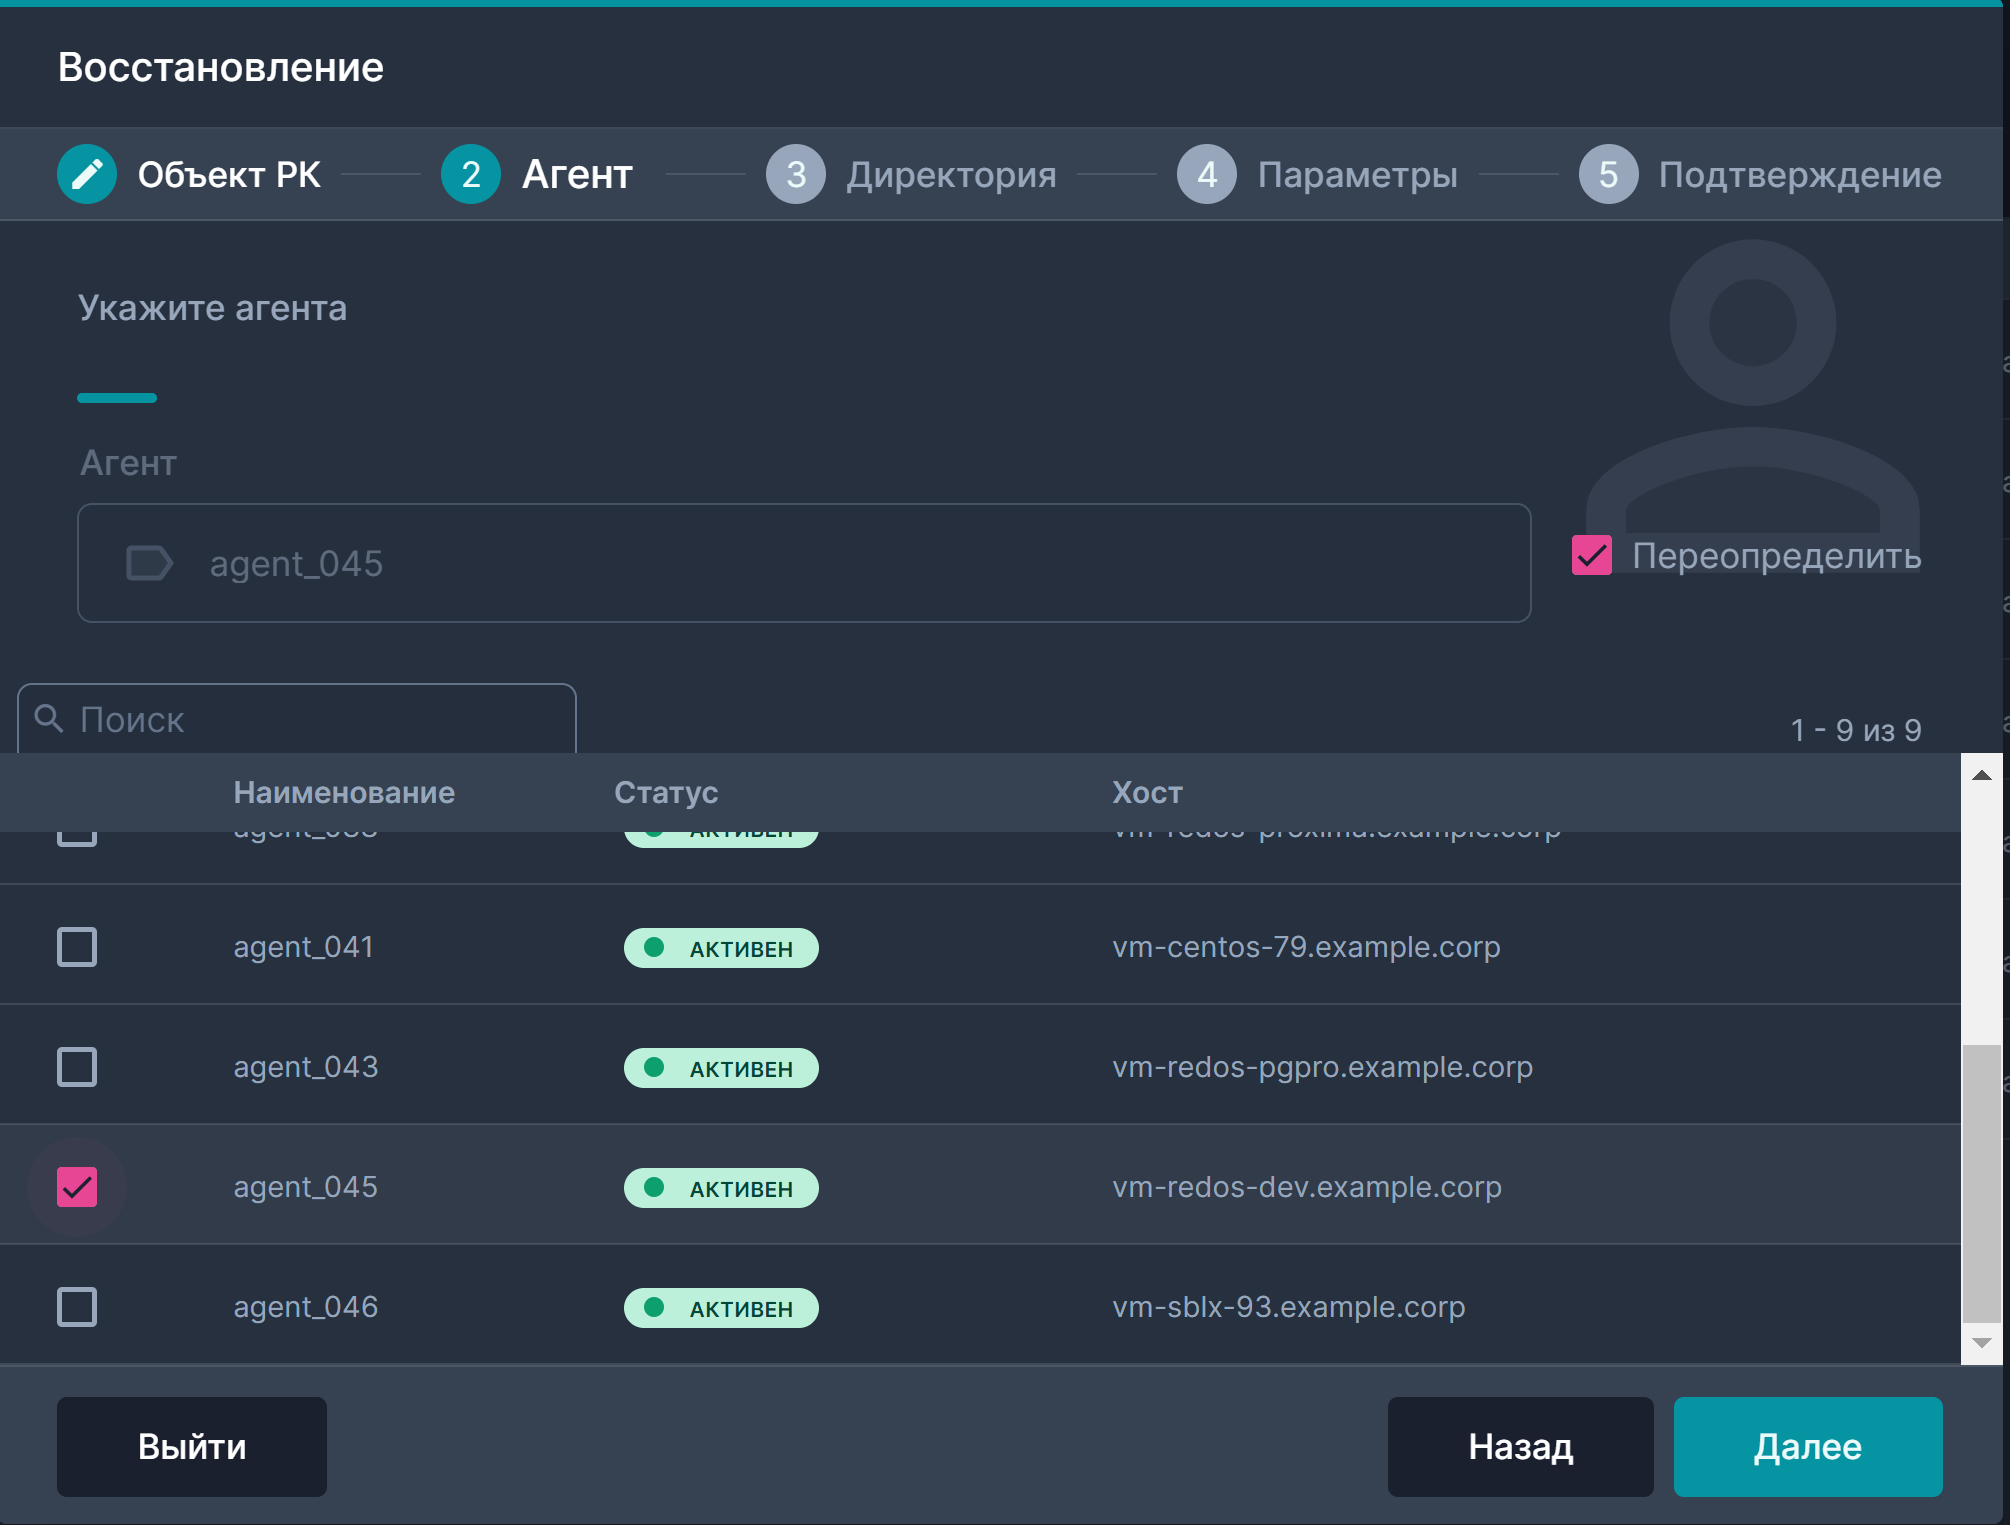Uncheck the agent_045 row checkbox
The height and width of the screenshot is (1525, 2010).
77,1187
